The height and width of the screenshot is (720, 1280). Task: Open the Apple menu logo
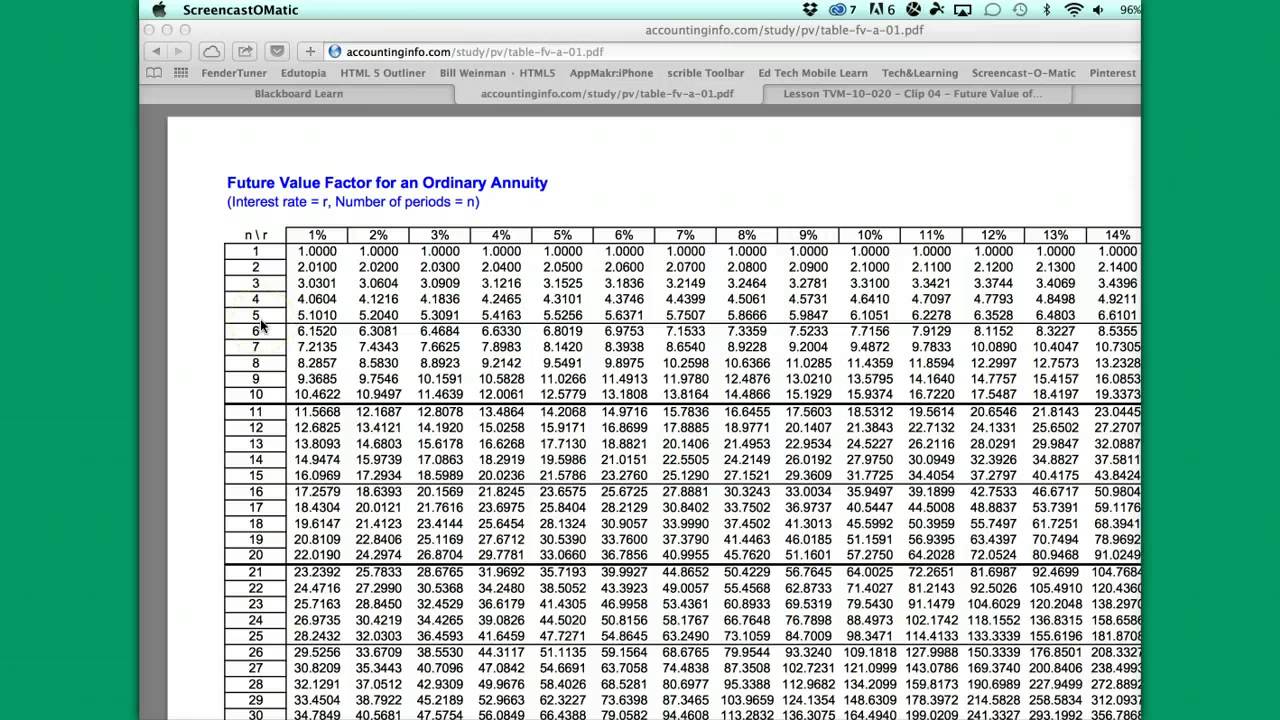(159, 10)
